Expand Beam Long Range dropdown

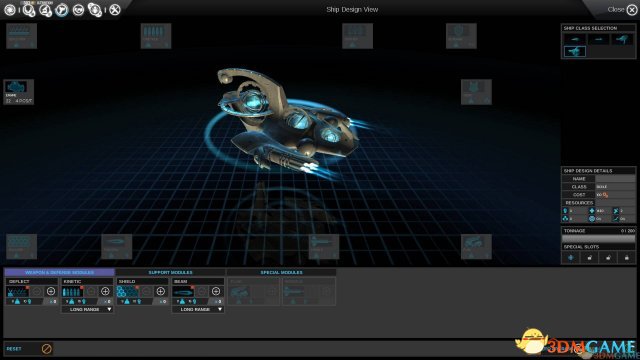point(198,309)
